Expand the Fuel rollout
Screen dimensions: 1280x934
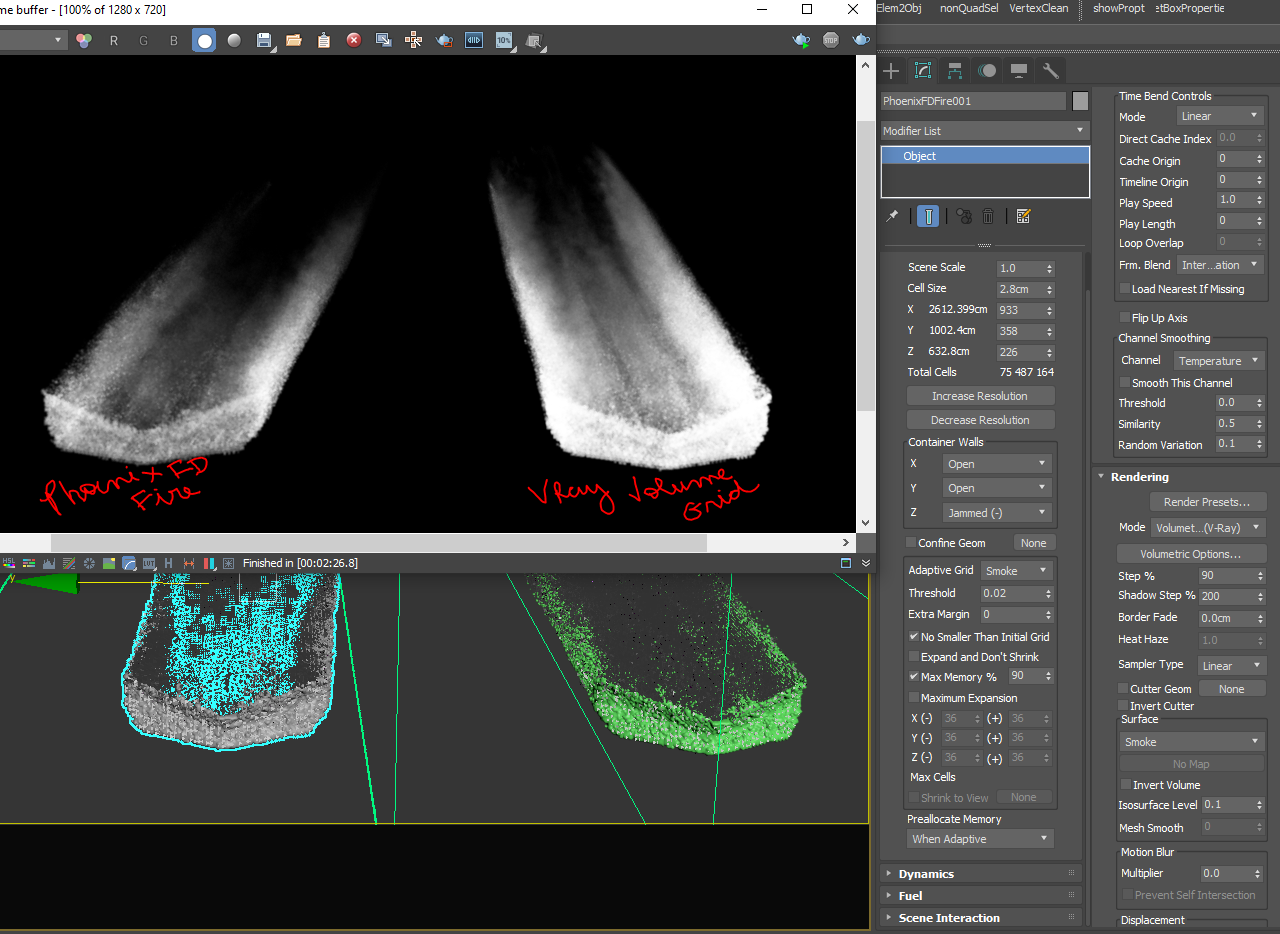point(981,896)
